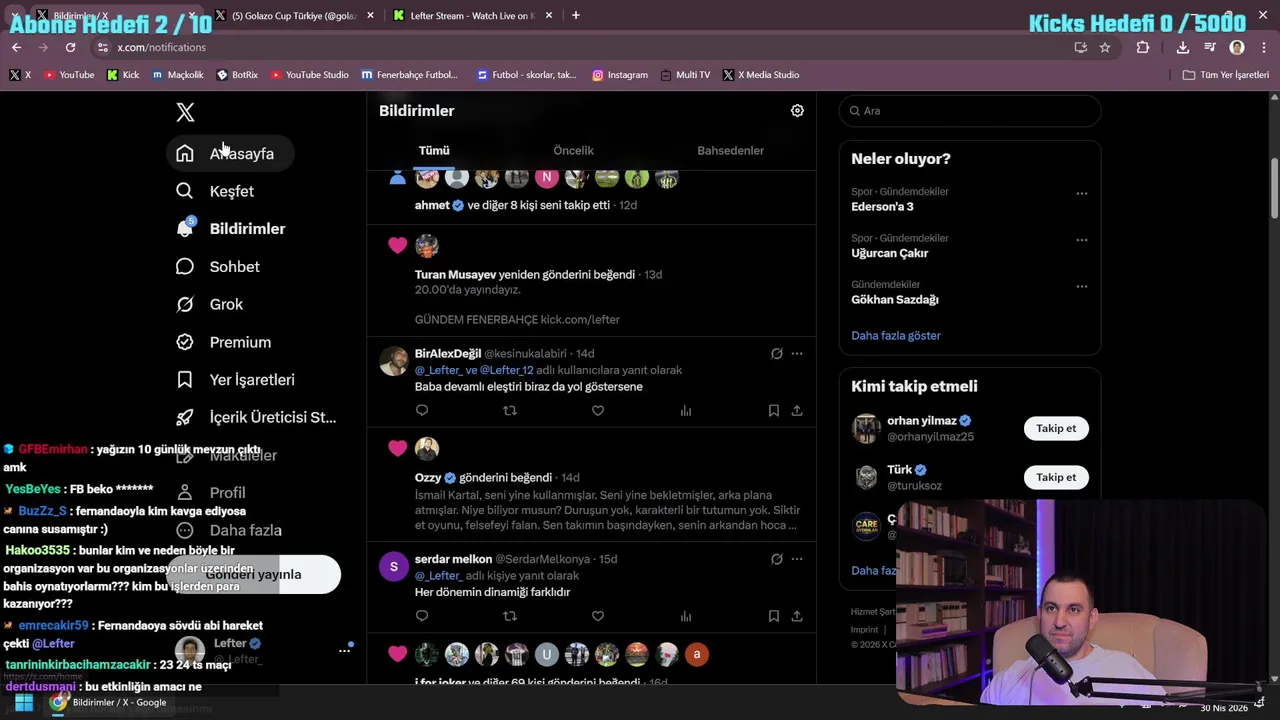Click Chrome taskbar item Bildirimler / X
The height and width of the screenshot is (720, 1280).
pyautogui.click(x=110, y=703)
